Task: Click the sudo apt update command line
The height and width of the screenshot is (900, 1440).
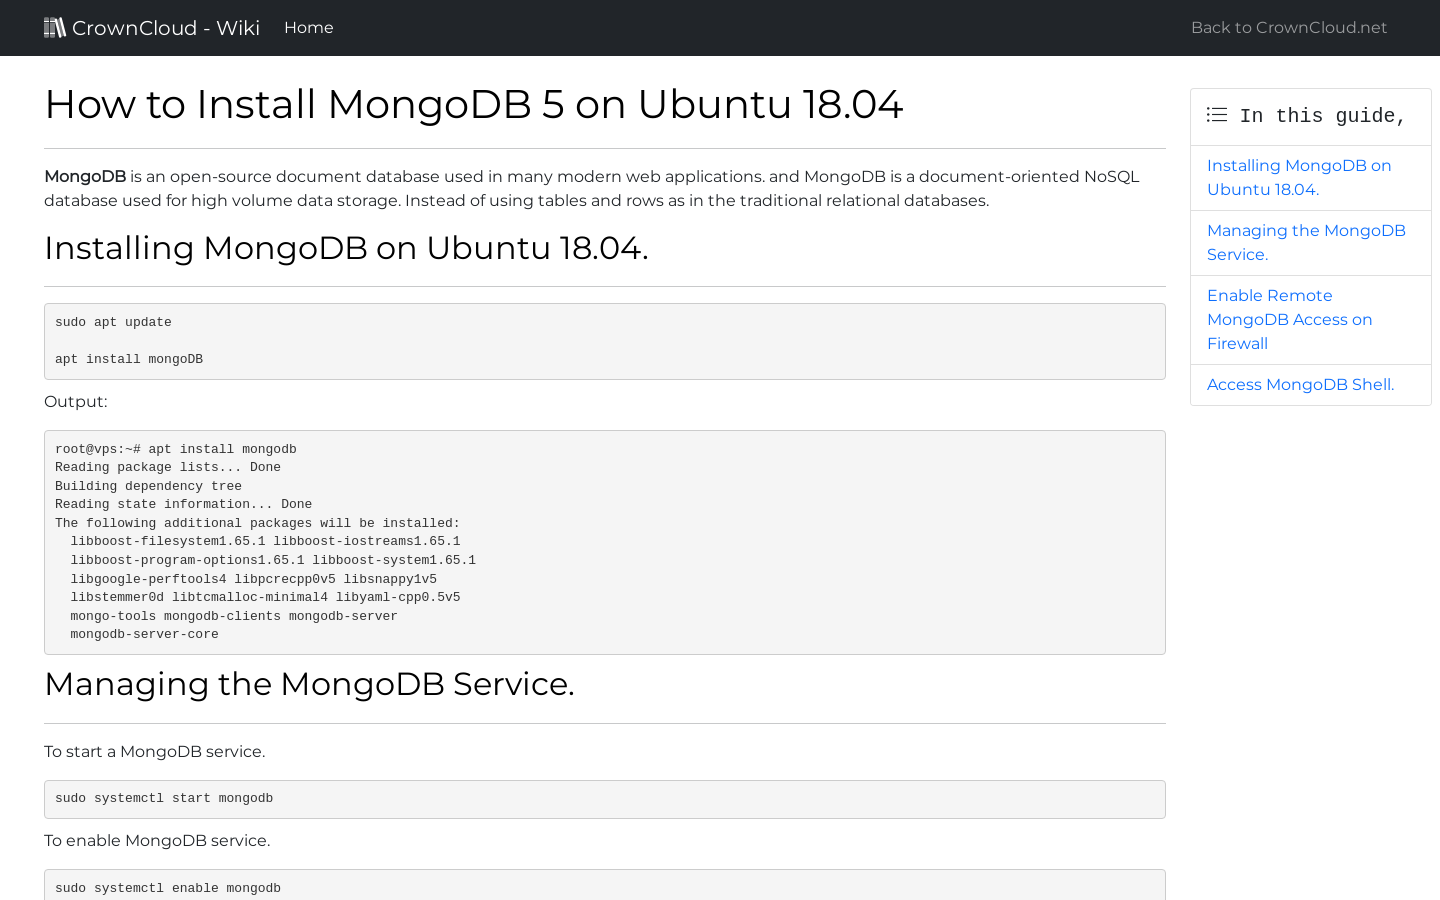Action: [113, 322]
